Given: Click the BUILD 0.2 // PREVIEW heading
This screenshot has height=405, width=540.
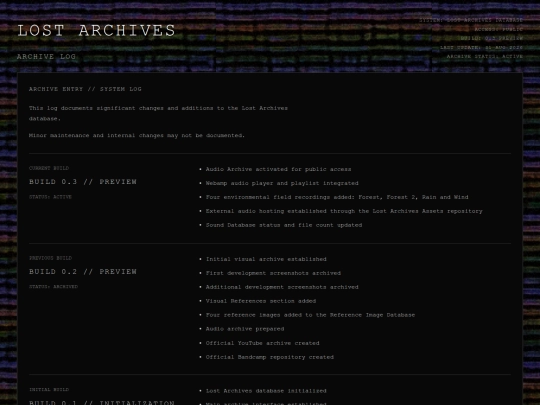Looking at the screenshot, I should [83, 272].
